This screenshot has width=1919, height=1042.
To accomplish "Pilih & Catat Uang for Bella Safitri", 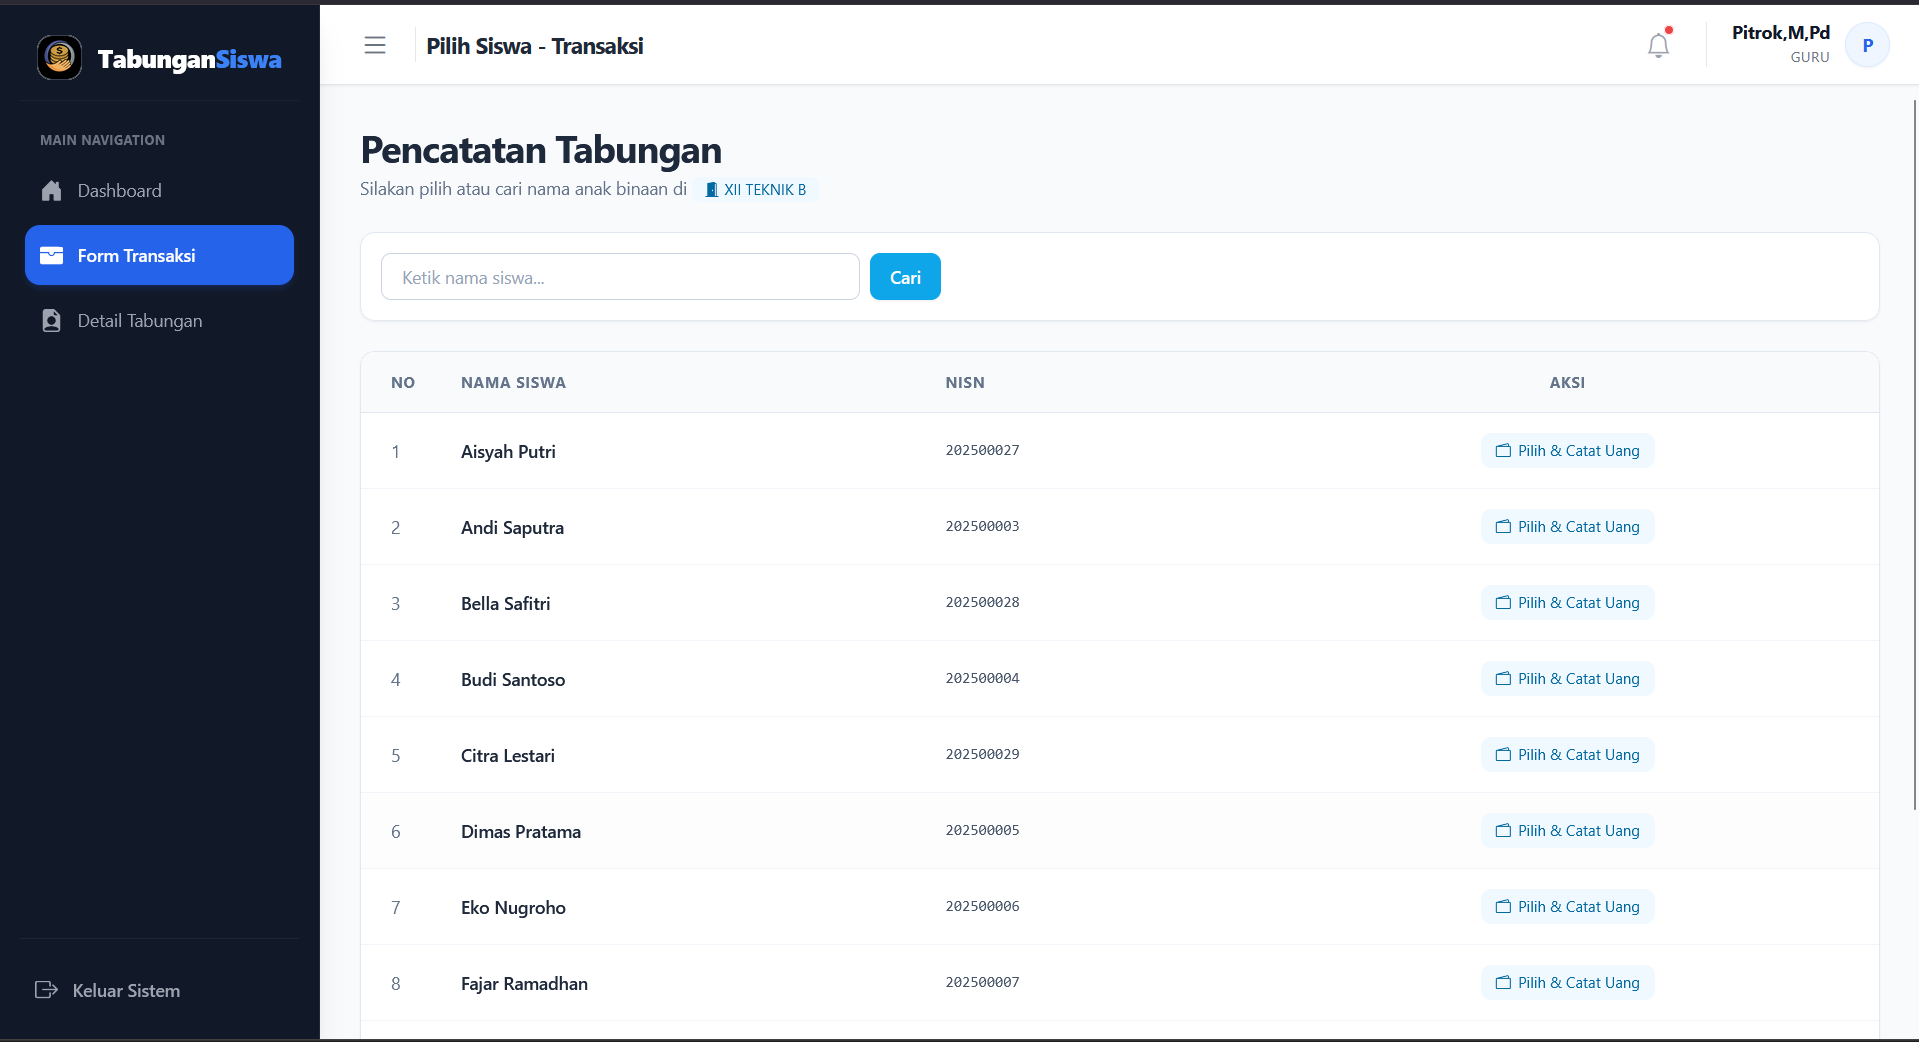I will point(1567,603).
